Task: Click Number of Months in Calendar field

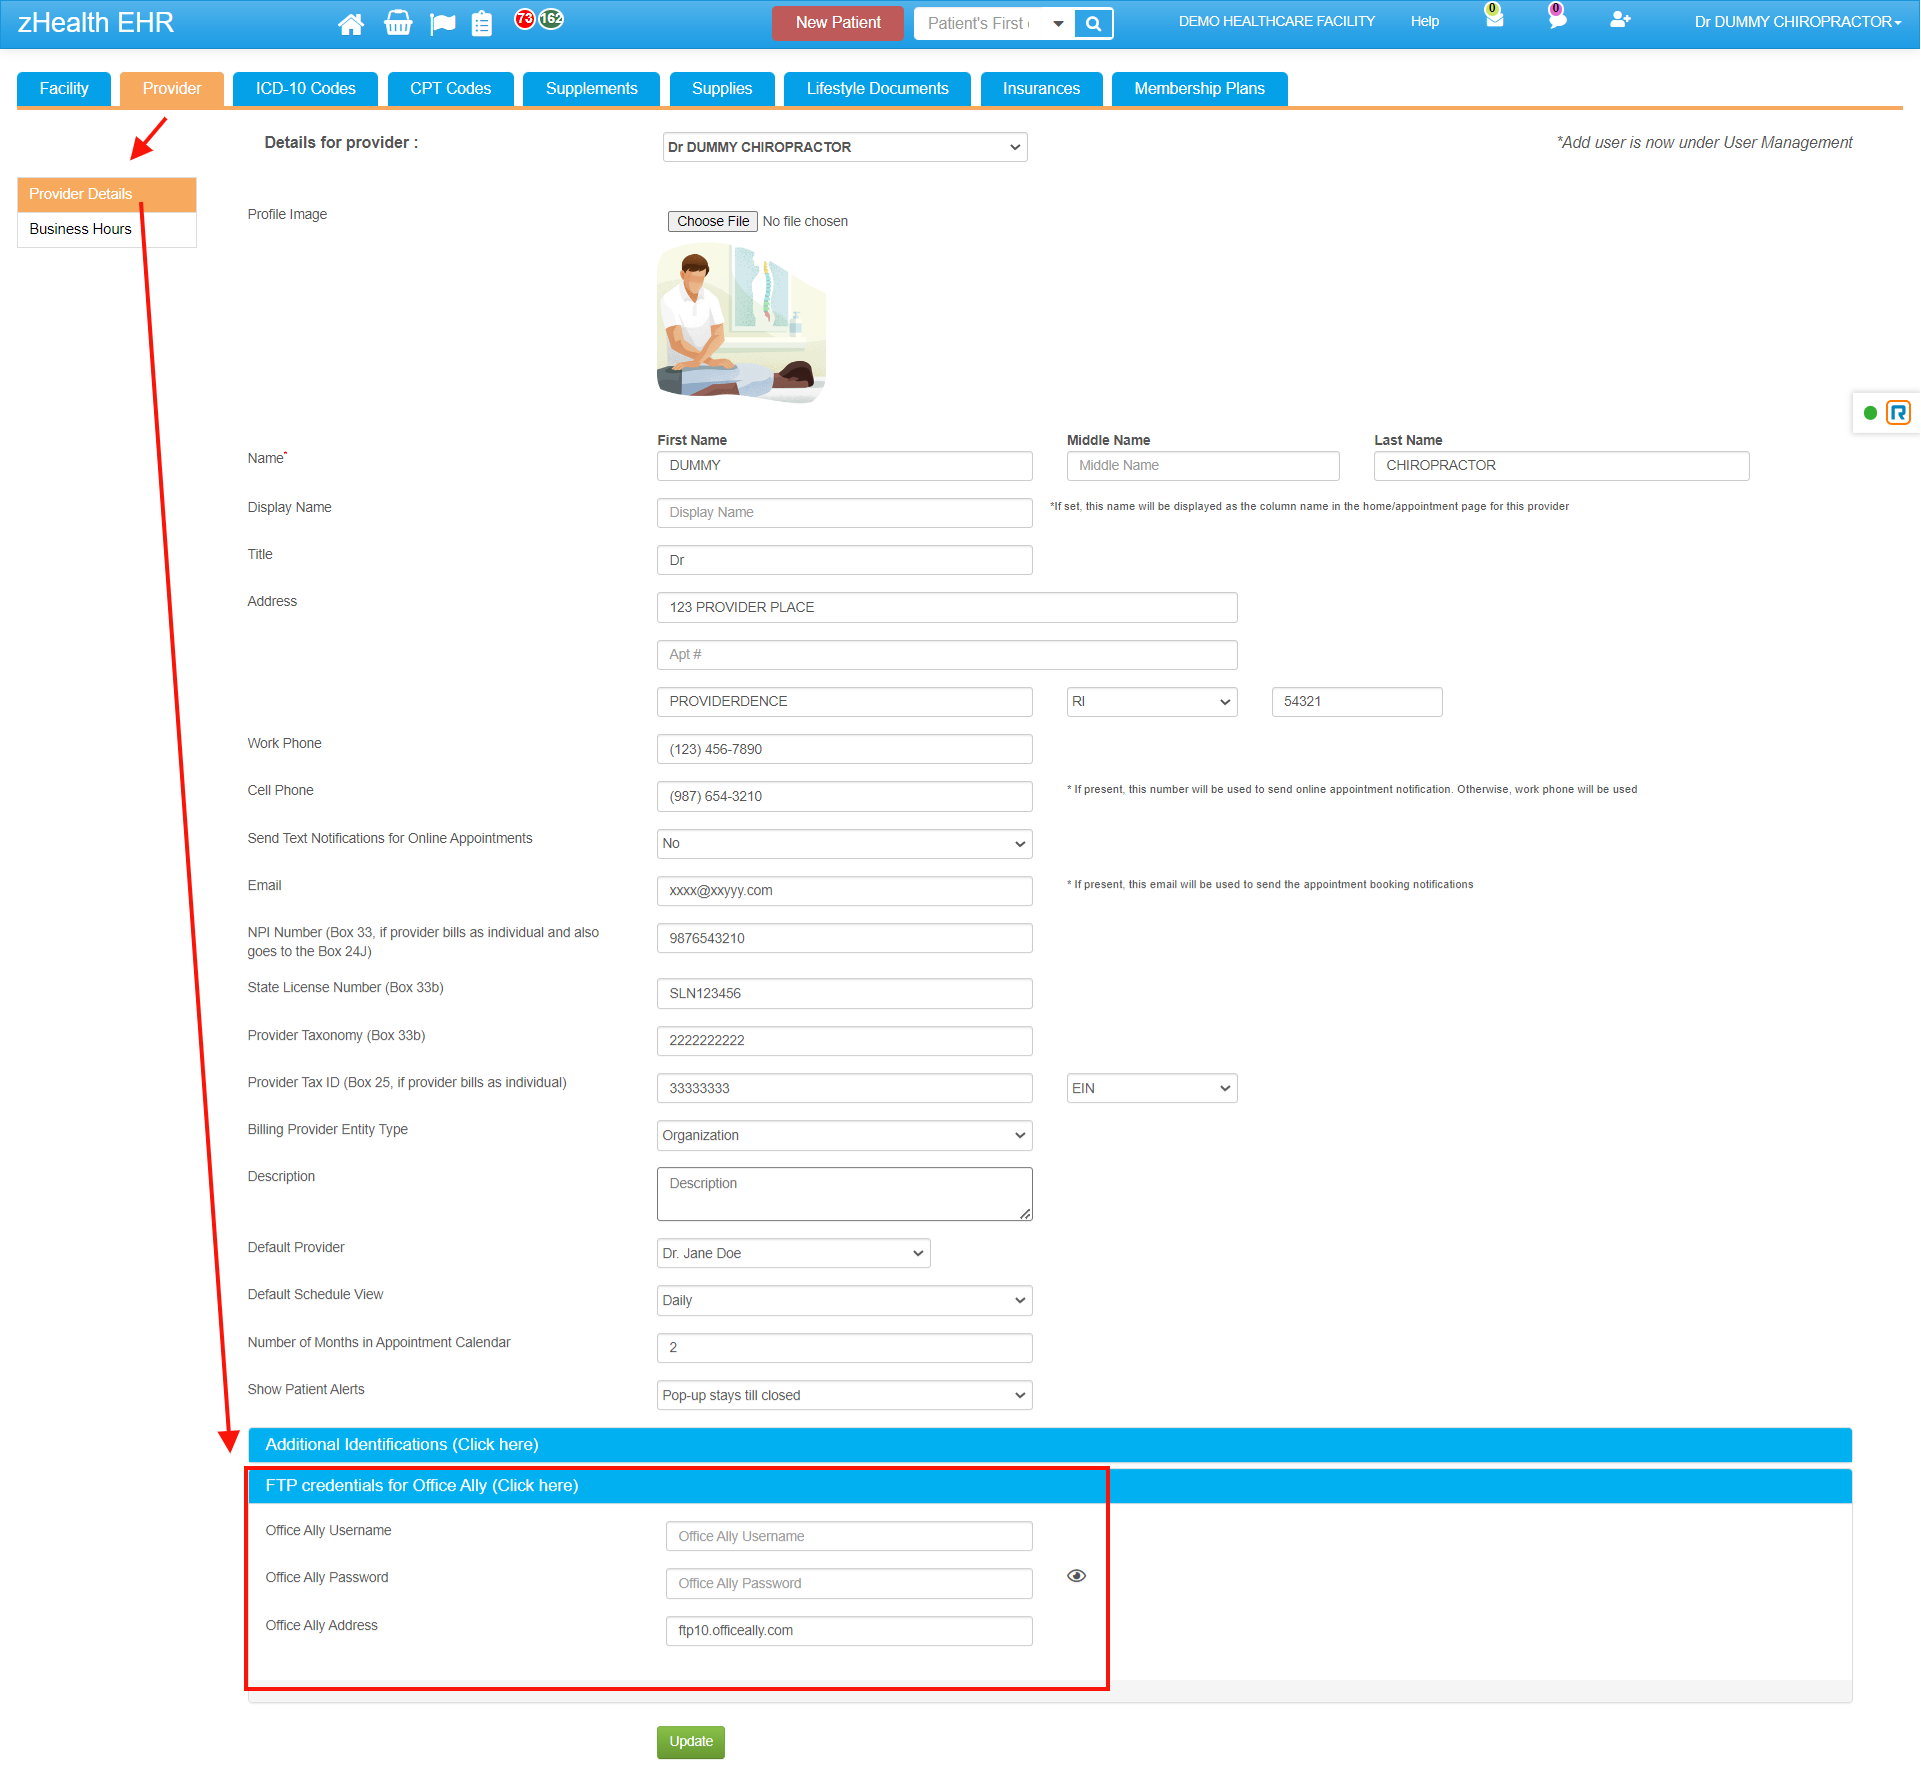Action: [x=845, y=1348]
